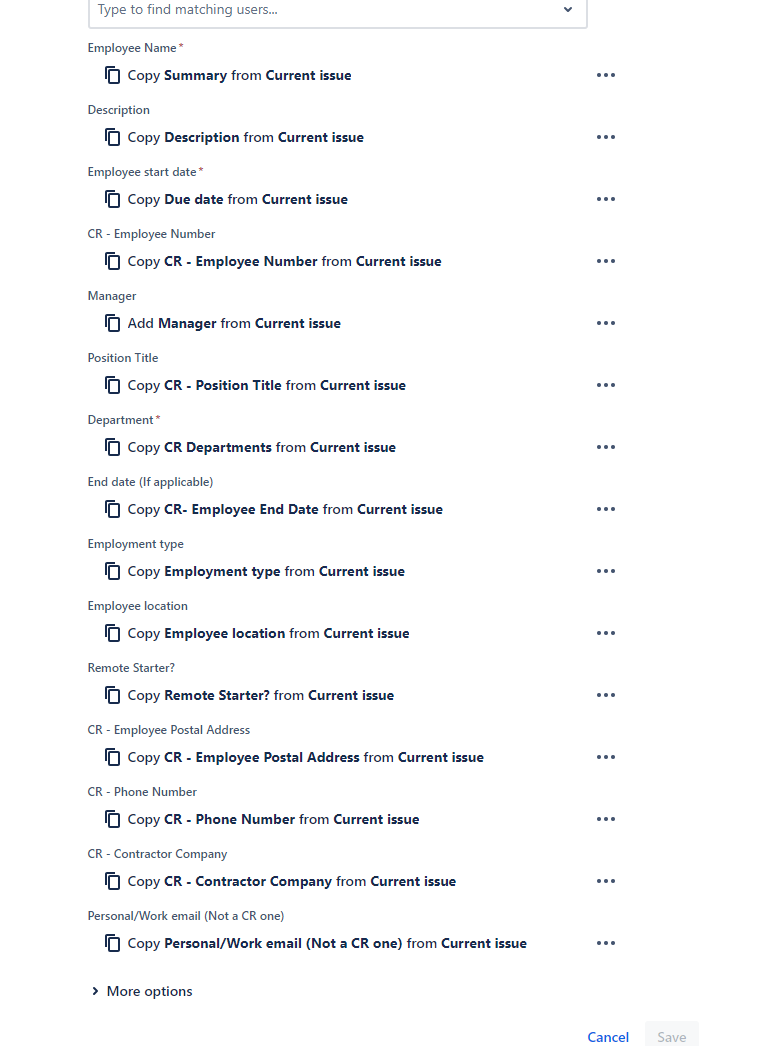
Task: Click the copy icon beside Employee location
Action: point(112,633)
